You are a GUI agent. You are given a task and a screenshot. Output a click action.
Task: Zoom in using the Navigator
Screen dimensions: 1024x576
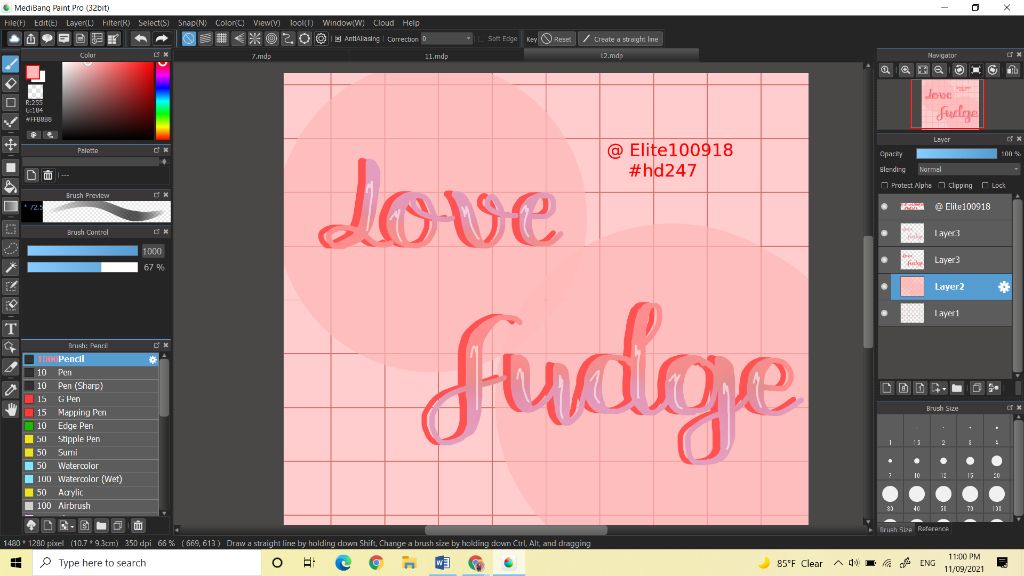(x=905, y=70)
